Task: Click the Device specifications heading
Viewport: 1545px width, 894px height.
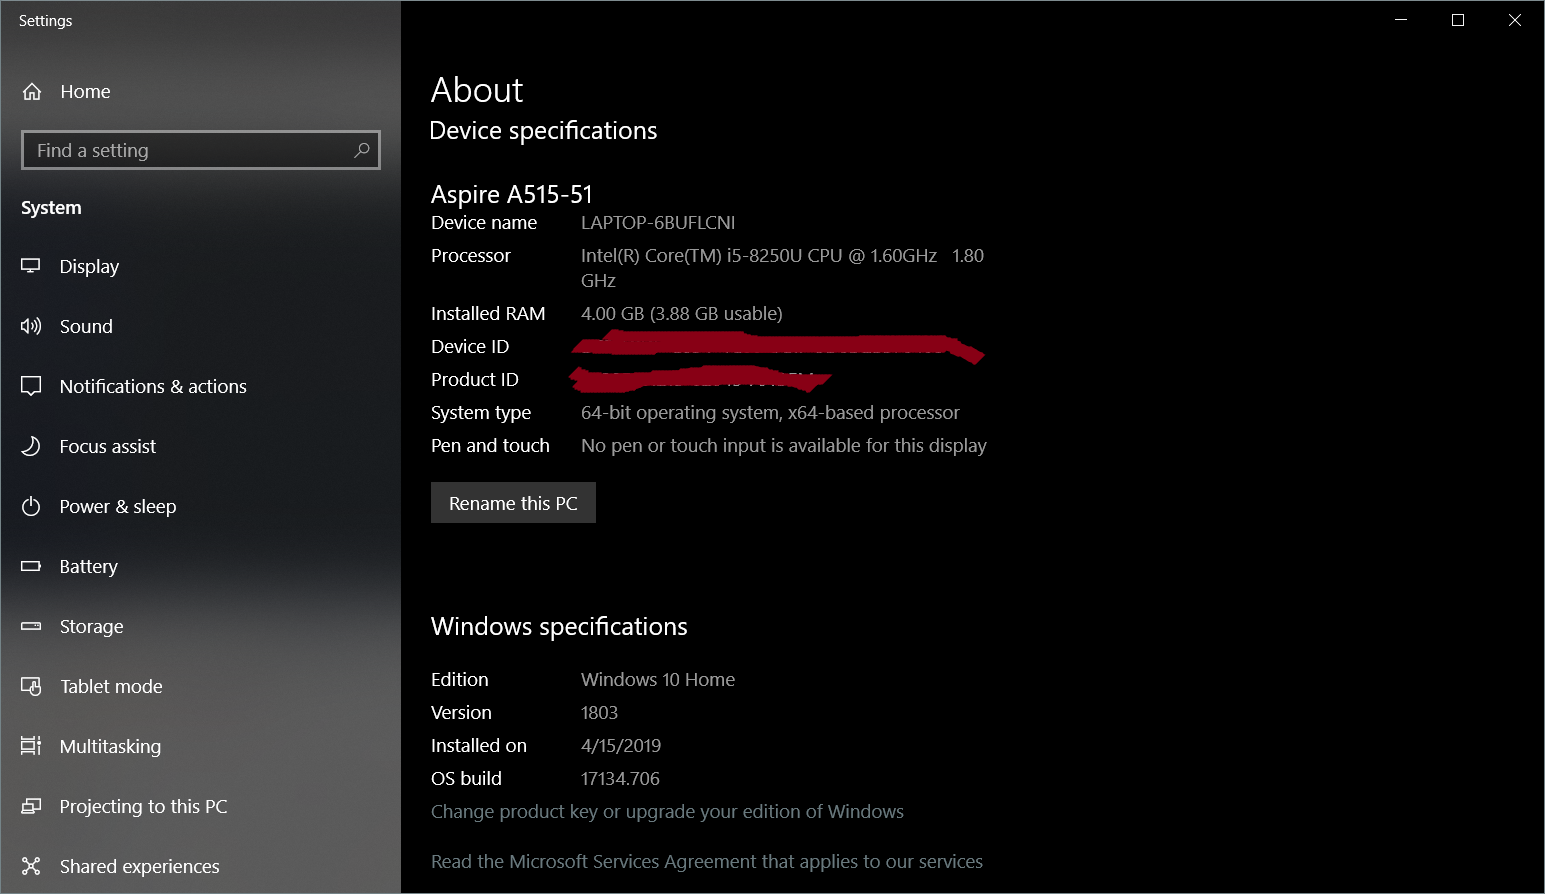Action: point(543,131)
